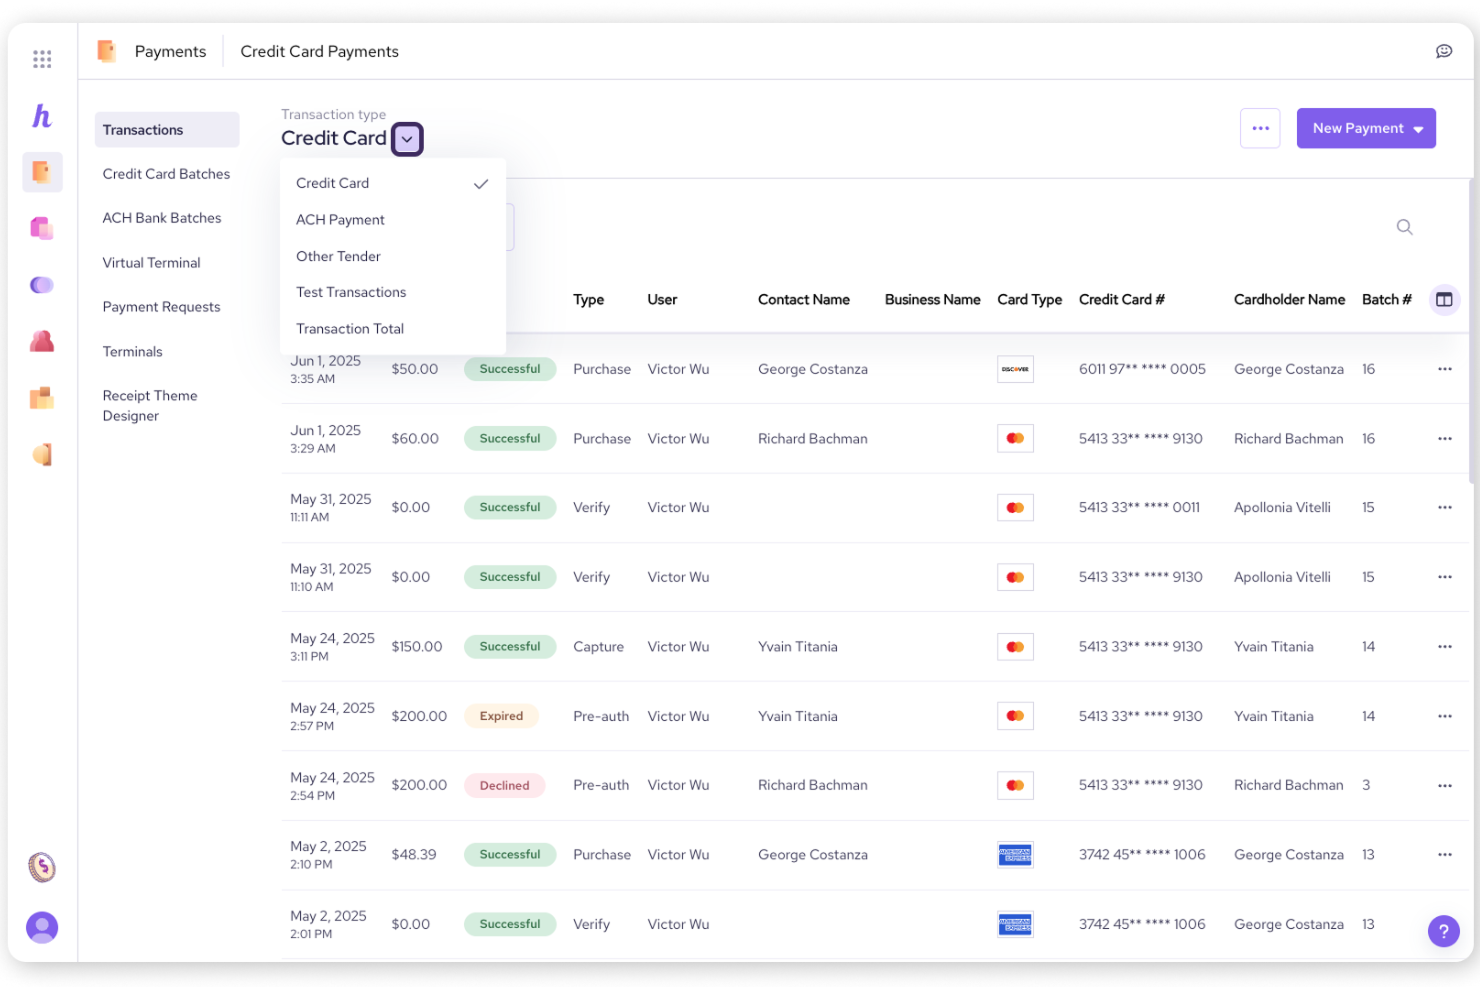Screen dimensions: 1480x987
Task: Collapse the Transaction type dropdown chevron
Action: coord(407,138)
